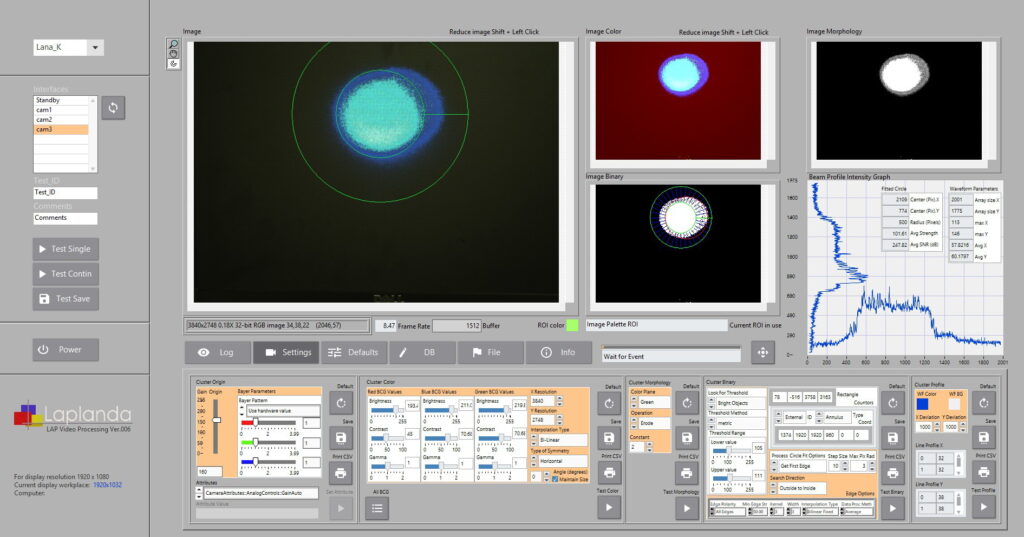
Task: Click the Test Single button
Action: pos(66,248)
